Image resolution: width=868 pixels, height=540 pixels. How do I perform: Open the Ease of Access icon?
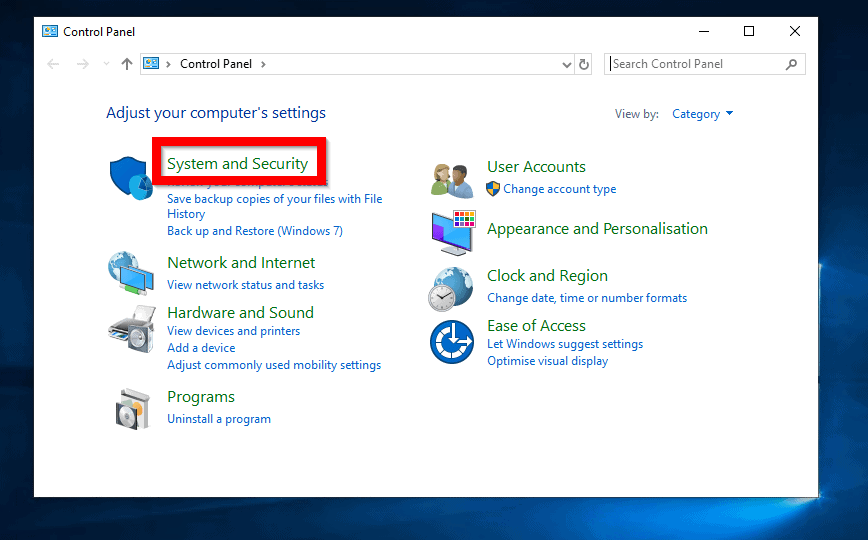[x=452, y=342]
